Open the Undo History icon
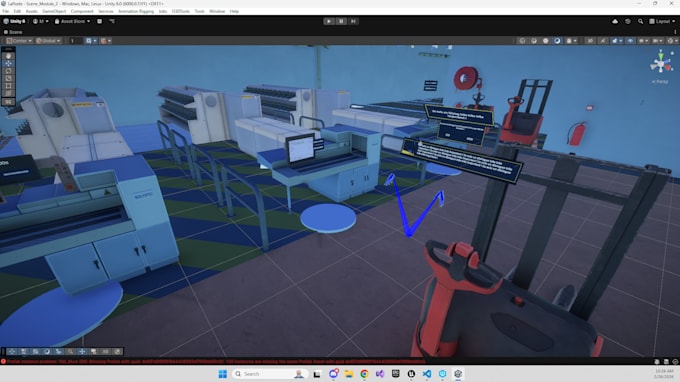Viewport: 680px width, 382px height. pos(628,21)
